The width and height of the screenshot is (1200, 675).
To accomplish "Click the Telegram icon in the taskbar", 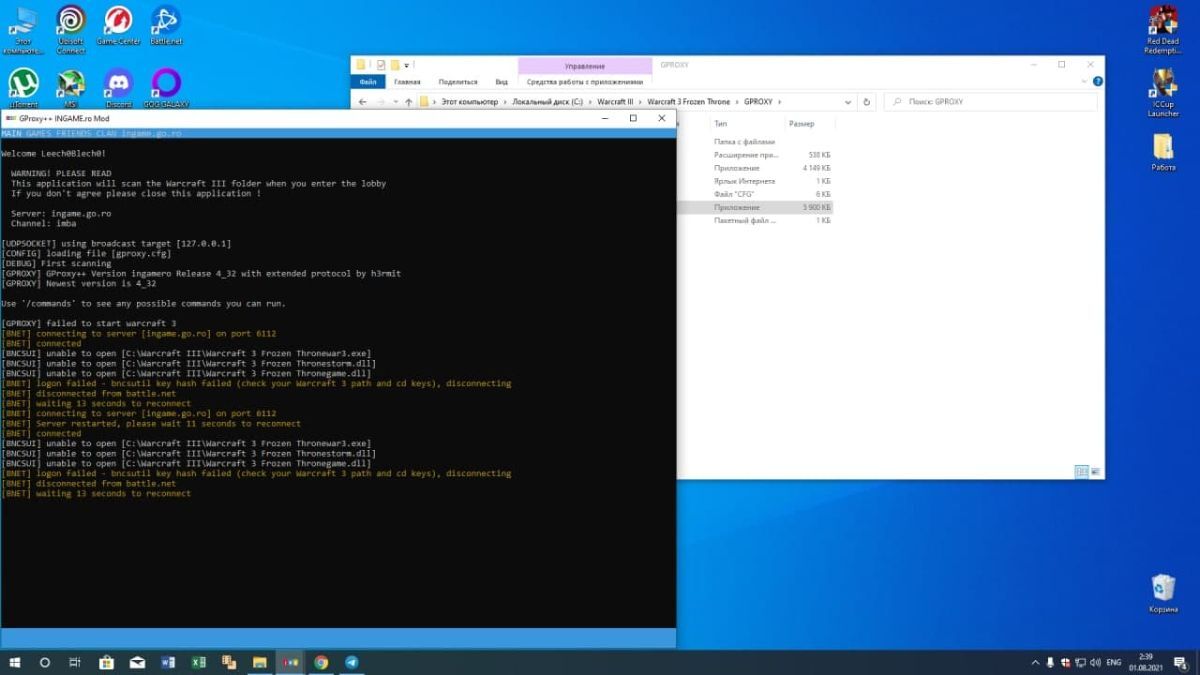I will point(352,662).
